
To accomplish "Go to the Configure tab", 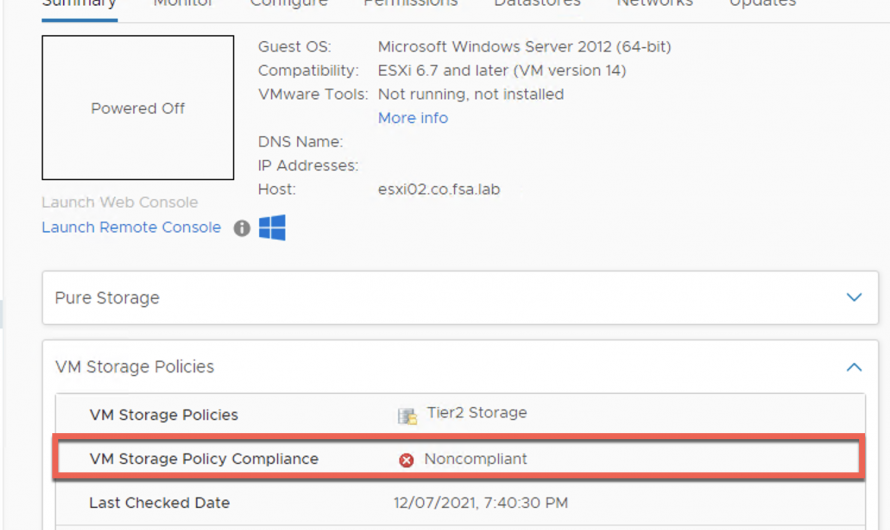I will point(288,4).
